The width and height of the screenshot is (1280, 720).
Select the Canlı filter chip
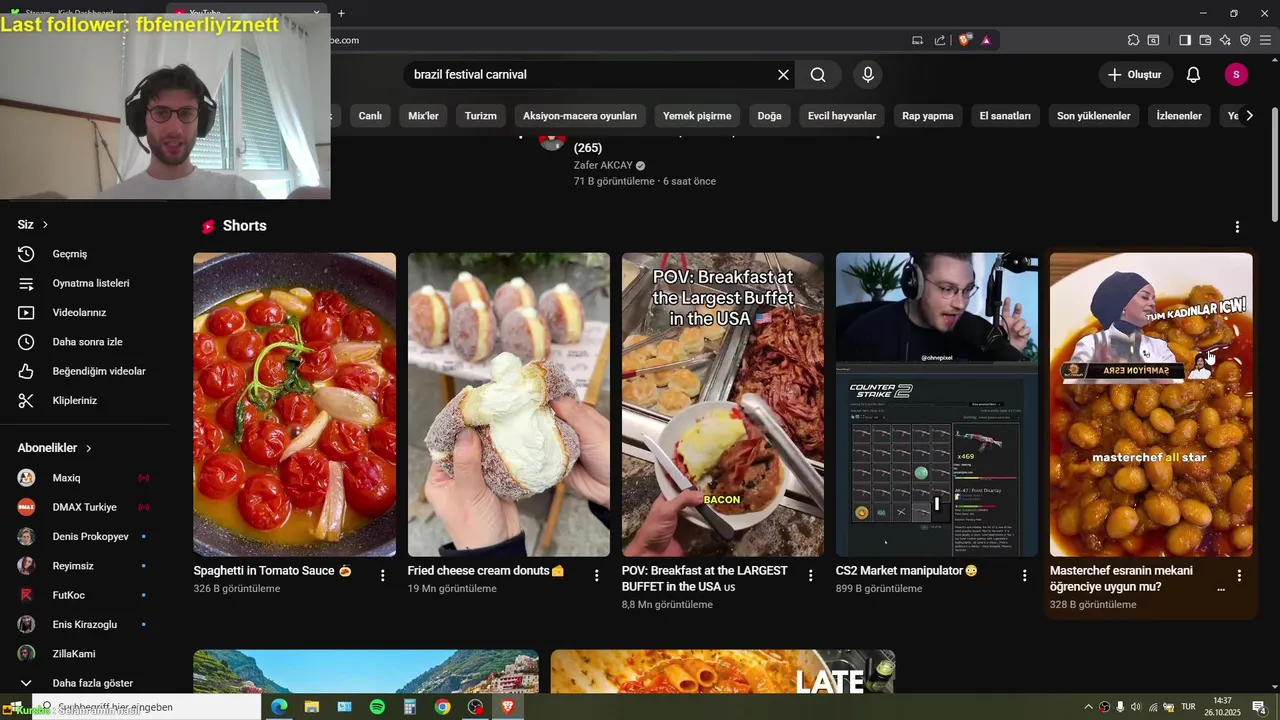(x=370, y=116)
